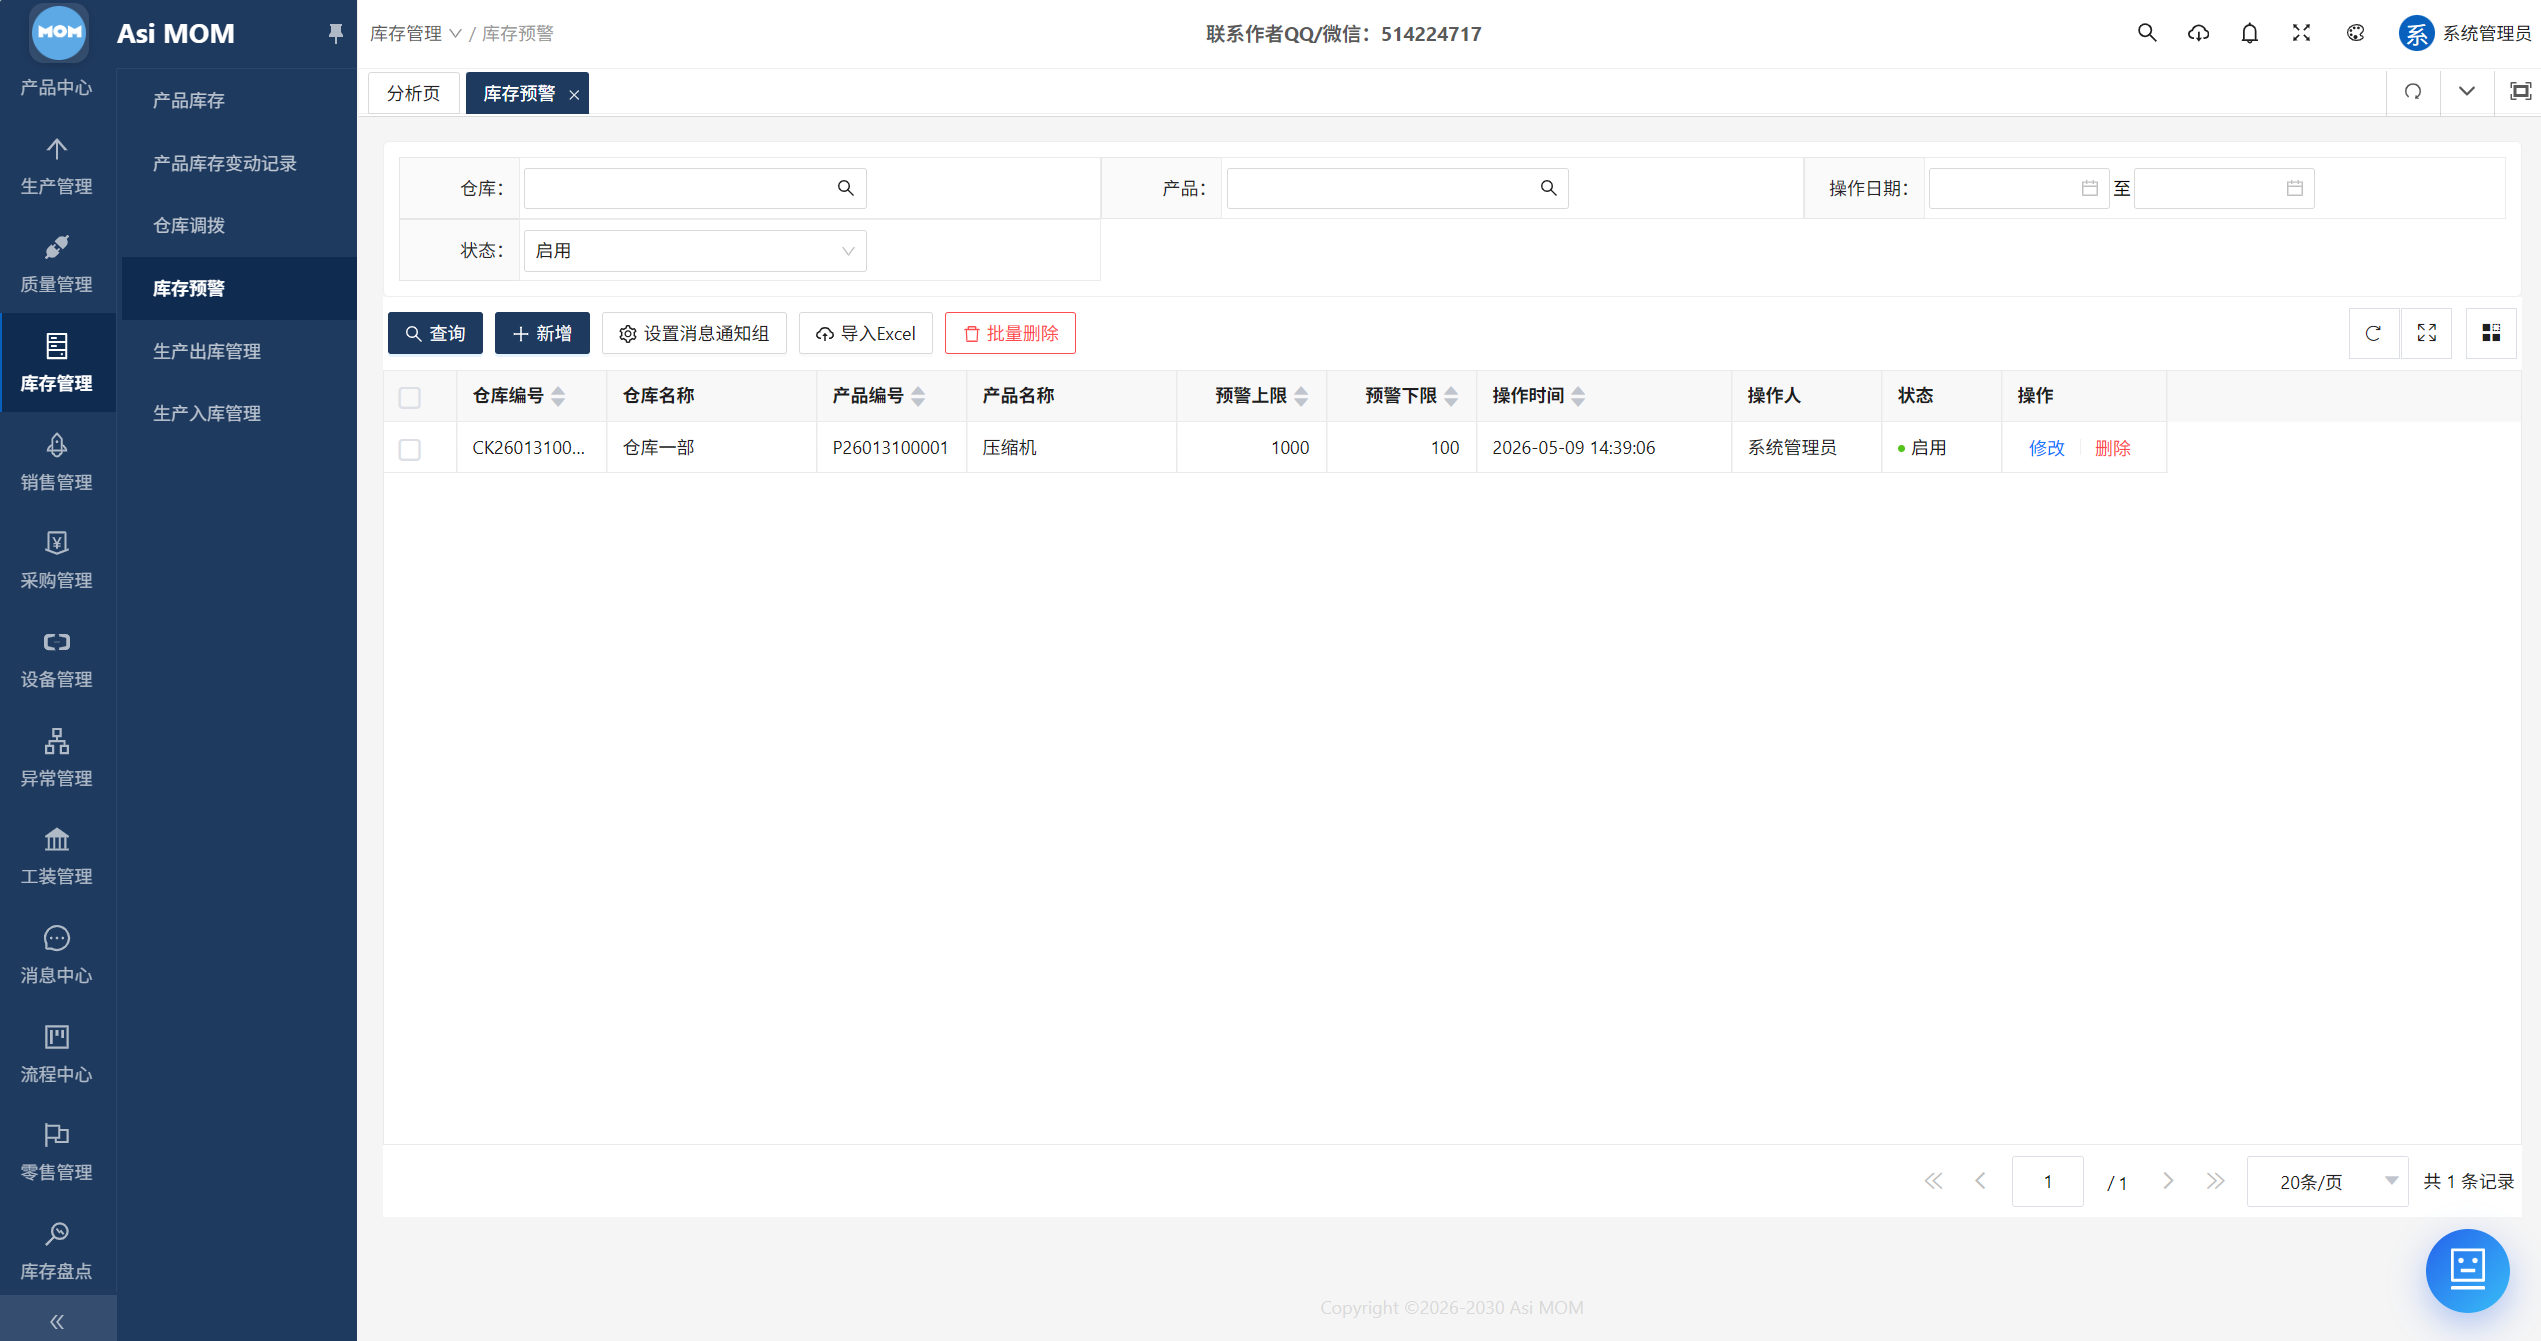Toggle fullscreen icon in the header
Image resolution: width=2541 pixels, height=1341 pixels.
pos(2301,33)
